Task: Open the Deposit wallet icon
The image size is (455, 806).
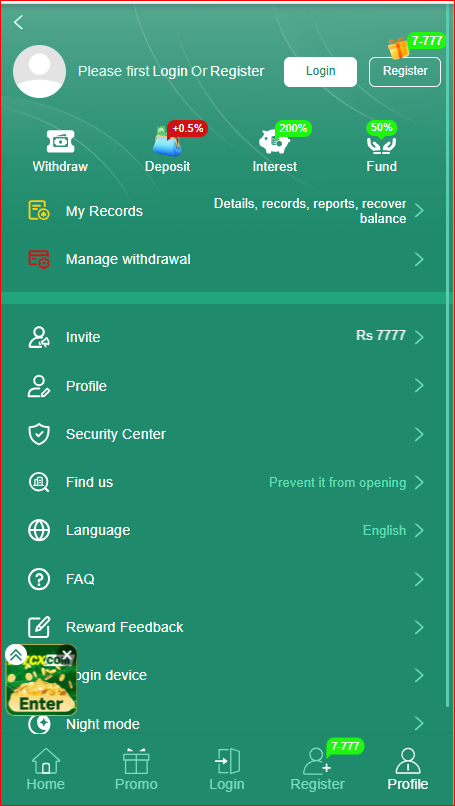Action: click(x=167, y=141)
